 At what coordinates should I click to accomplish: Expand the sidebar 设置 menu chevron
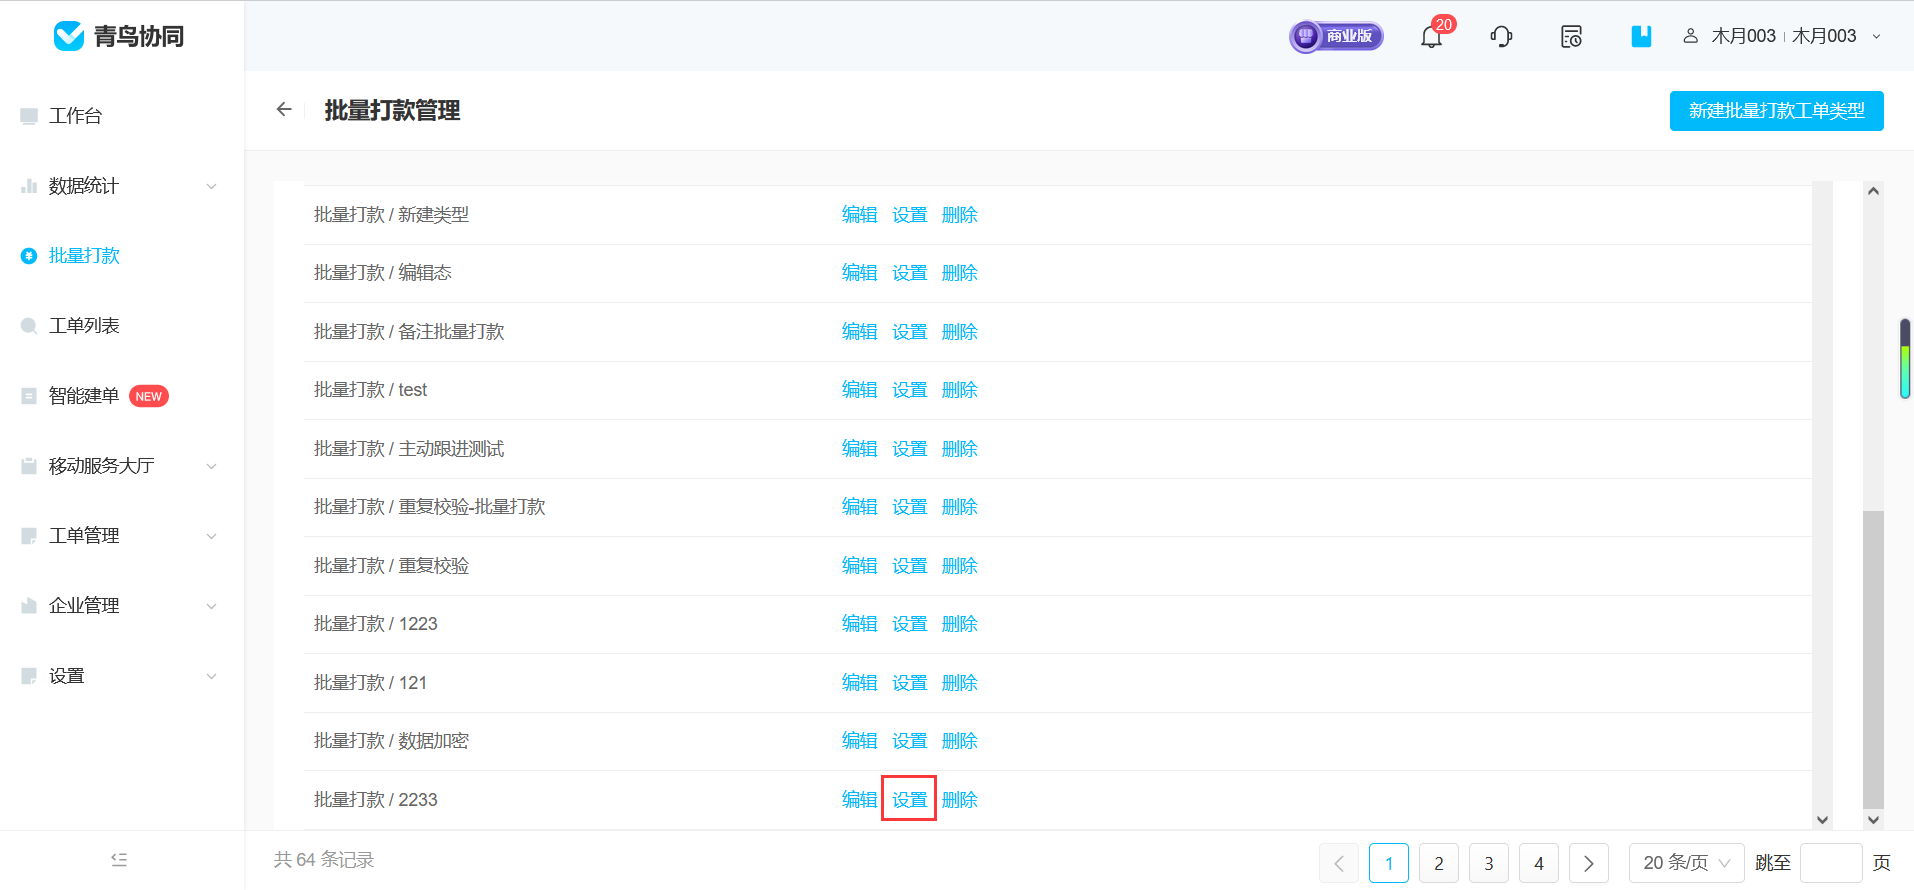[211, 676]
